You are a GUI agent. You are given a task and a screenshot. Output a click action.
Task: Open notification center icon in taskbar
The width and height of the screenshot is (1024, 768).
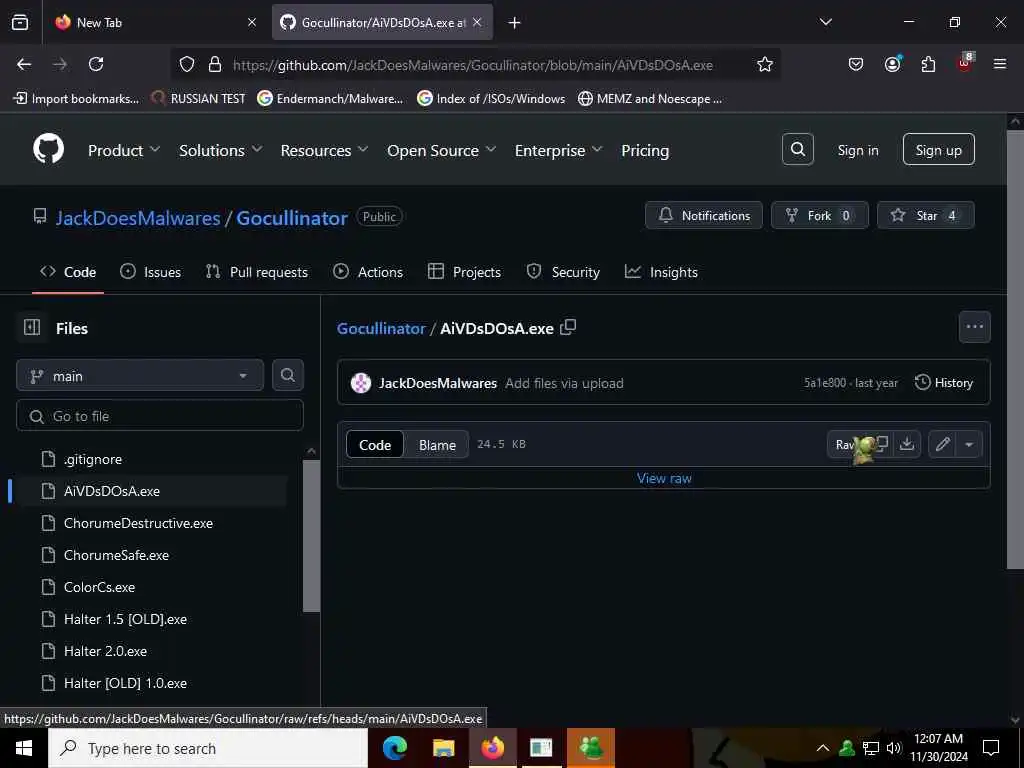click(991, 748)
